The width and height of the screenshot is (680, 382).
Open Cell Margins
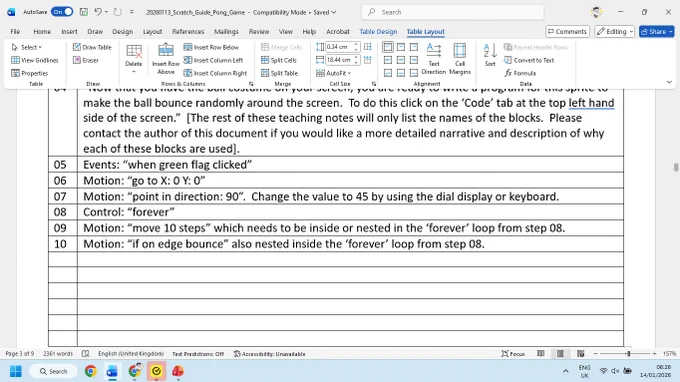pos(460,59)
